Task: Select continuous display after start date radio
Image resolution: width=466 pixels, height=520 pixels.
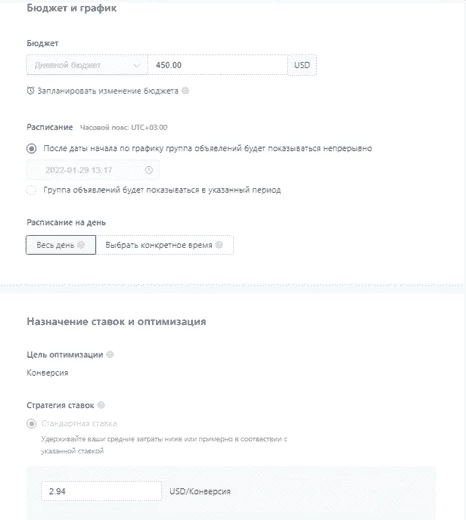Action: [31, 148]
